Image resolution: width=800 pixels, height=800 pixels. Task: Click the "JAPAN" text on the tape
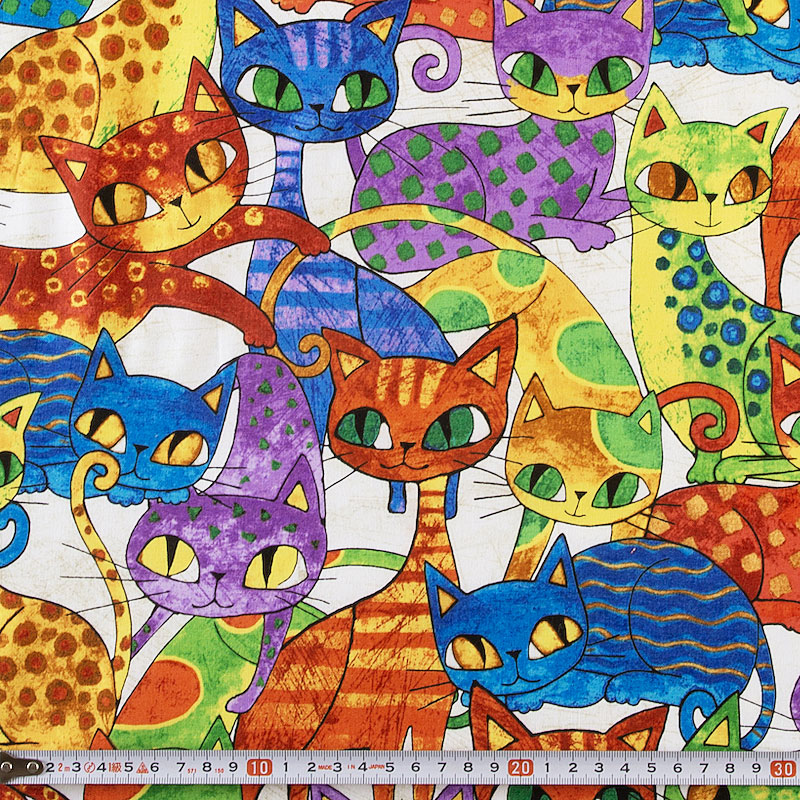tap(377, 767)
